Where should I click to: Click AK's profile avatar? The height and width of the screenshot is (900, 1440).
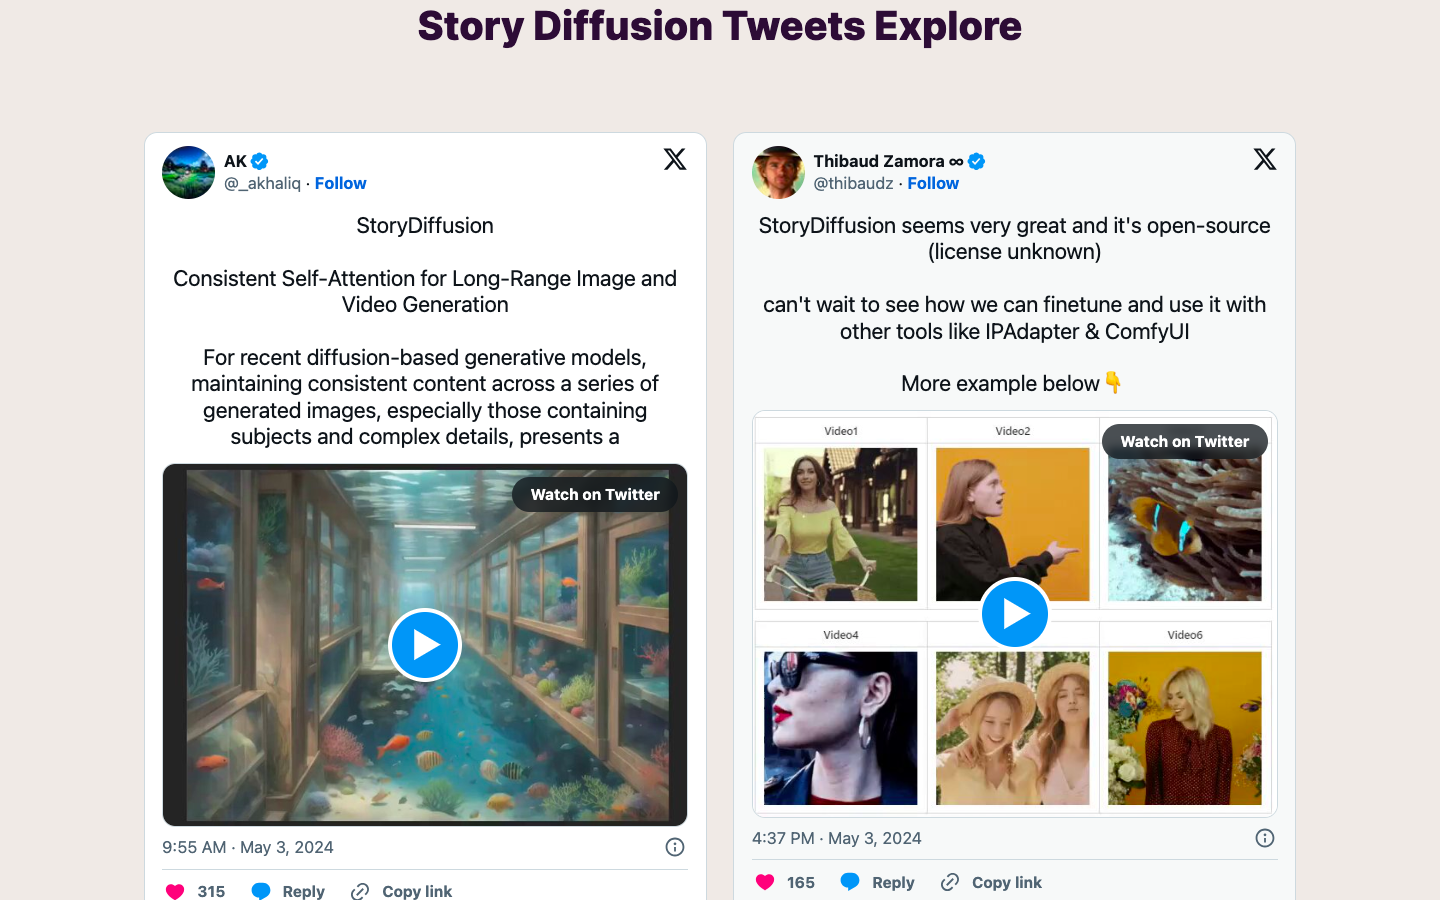[x=188, y=172]
